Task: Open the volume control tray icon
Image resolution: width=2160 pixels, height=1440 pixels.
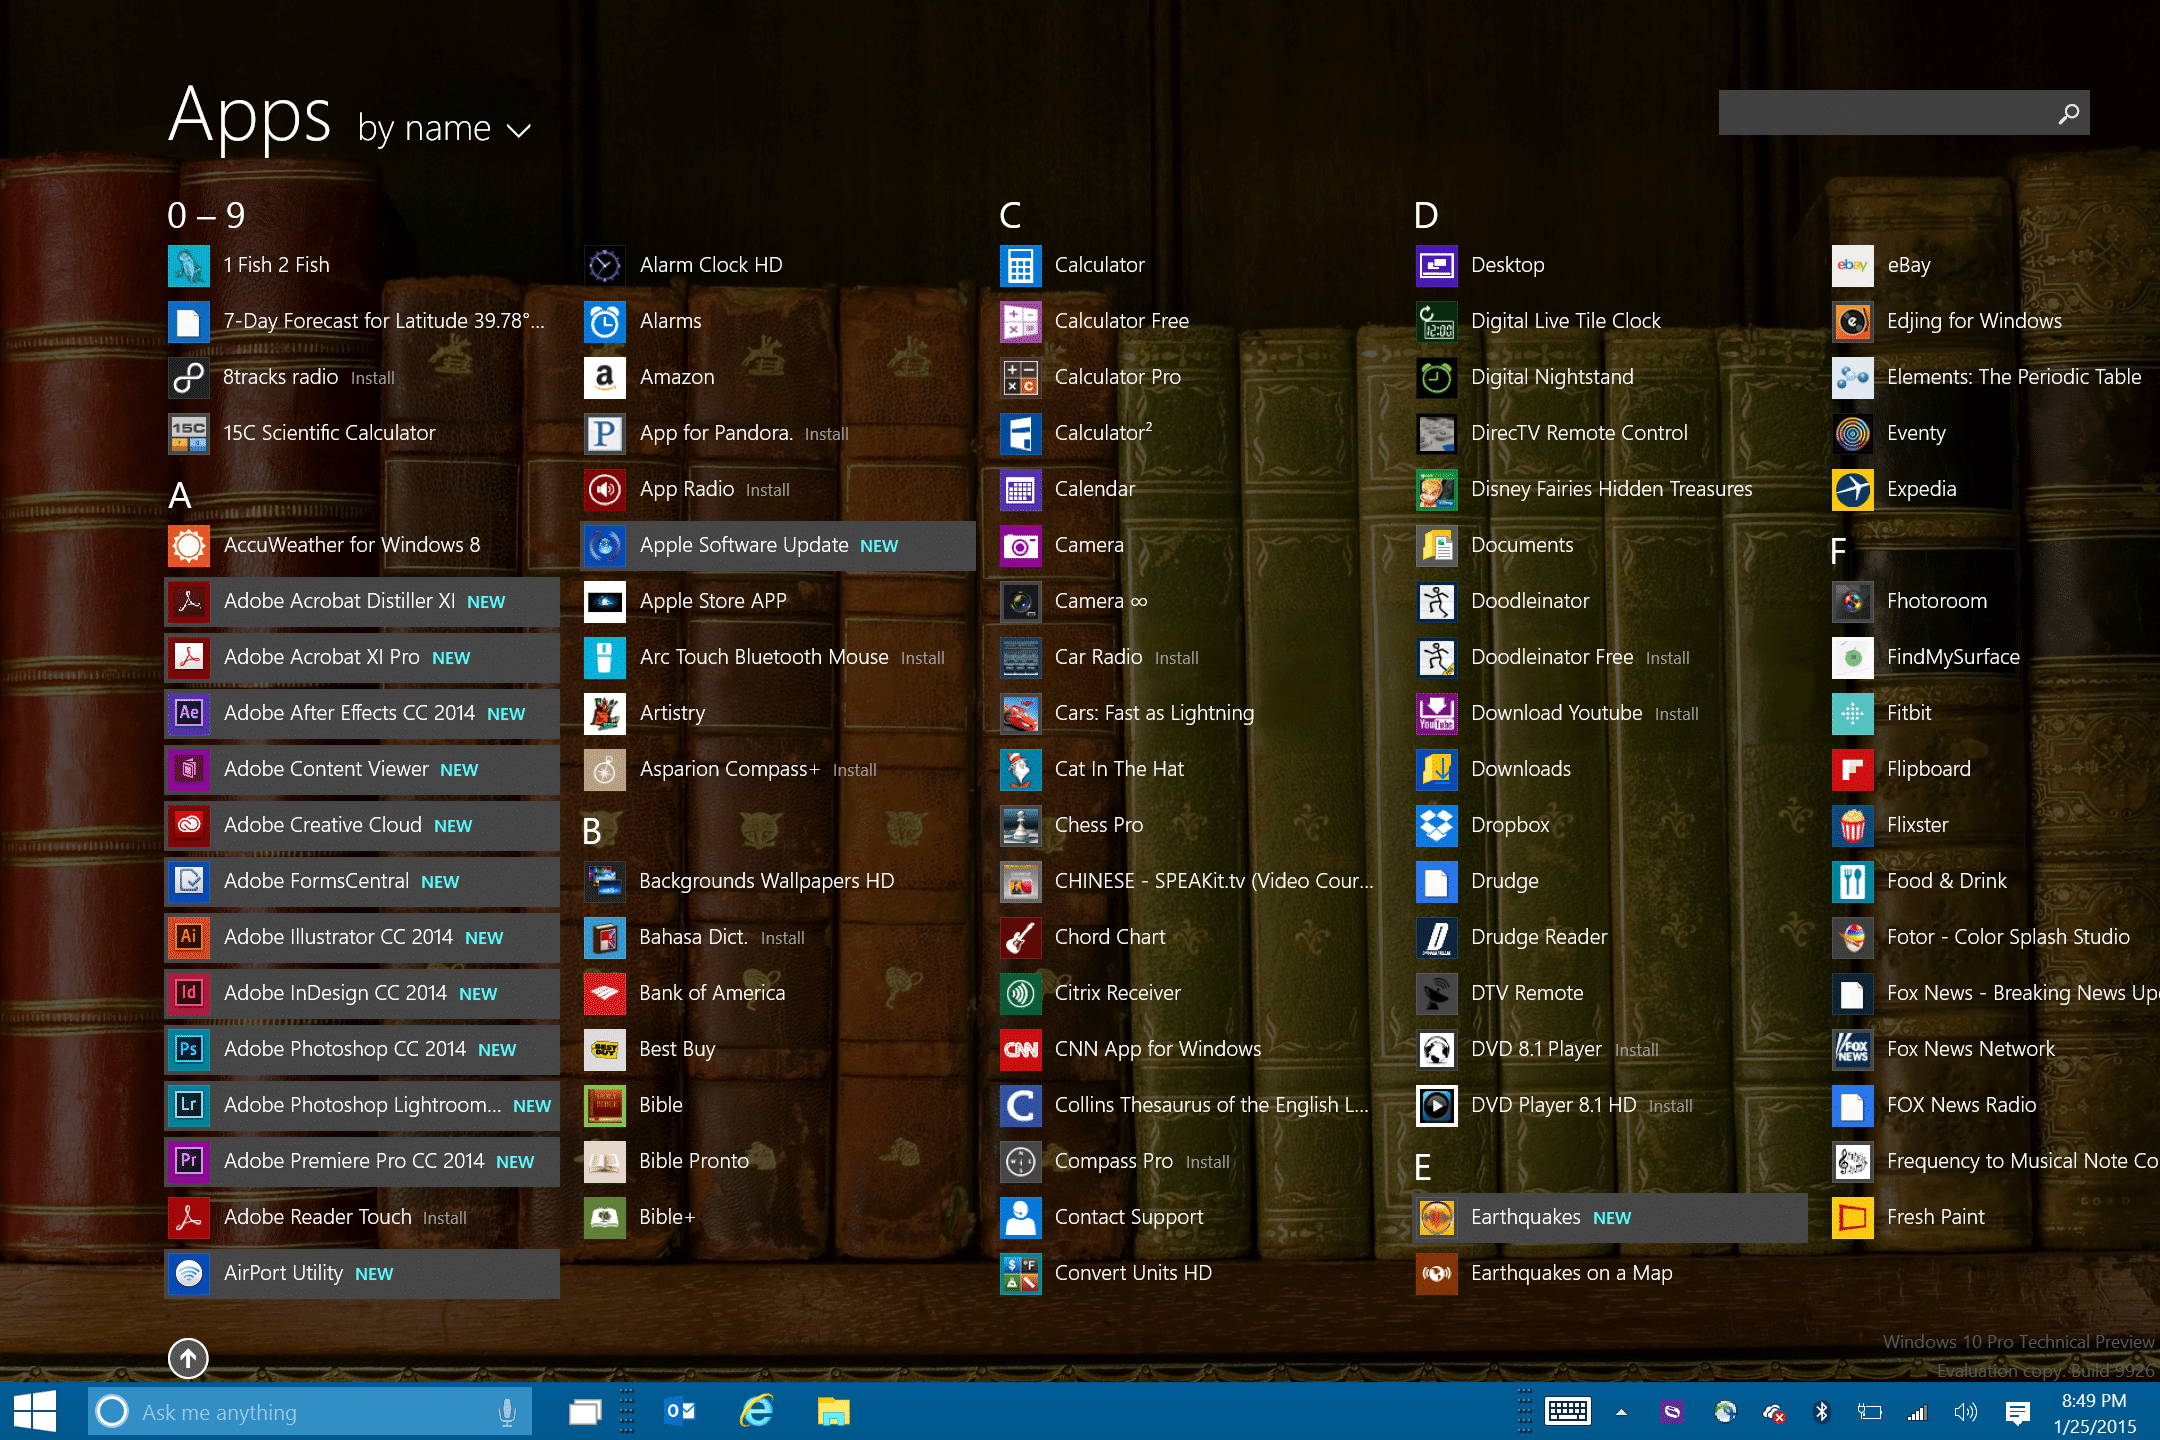Action: (x=1965, y=1412)
